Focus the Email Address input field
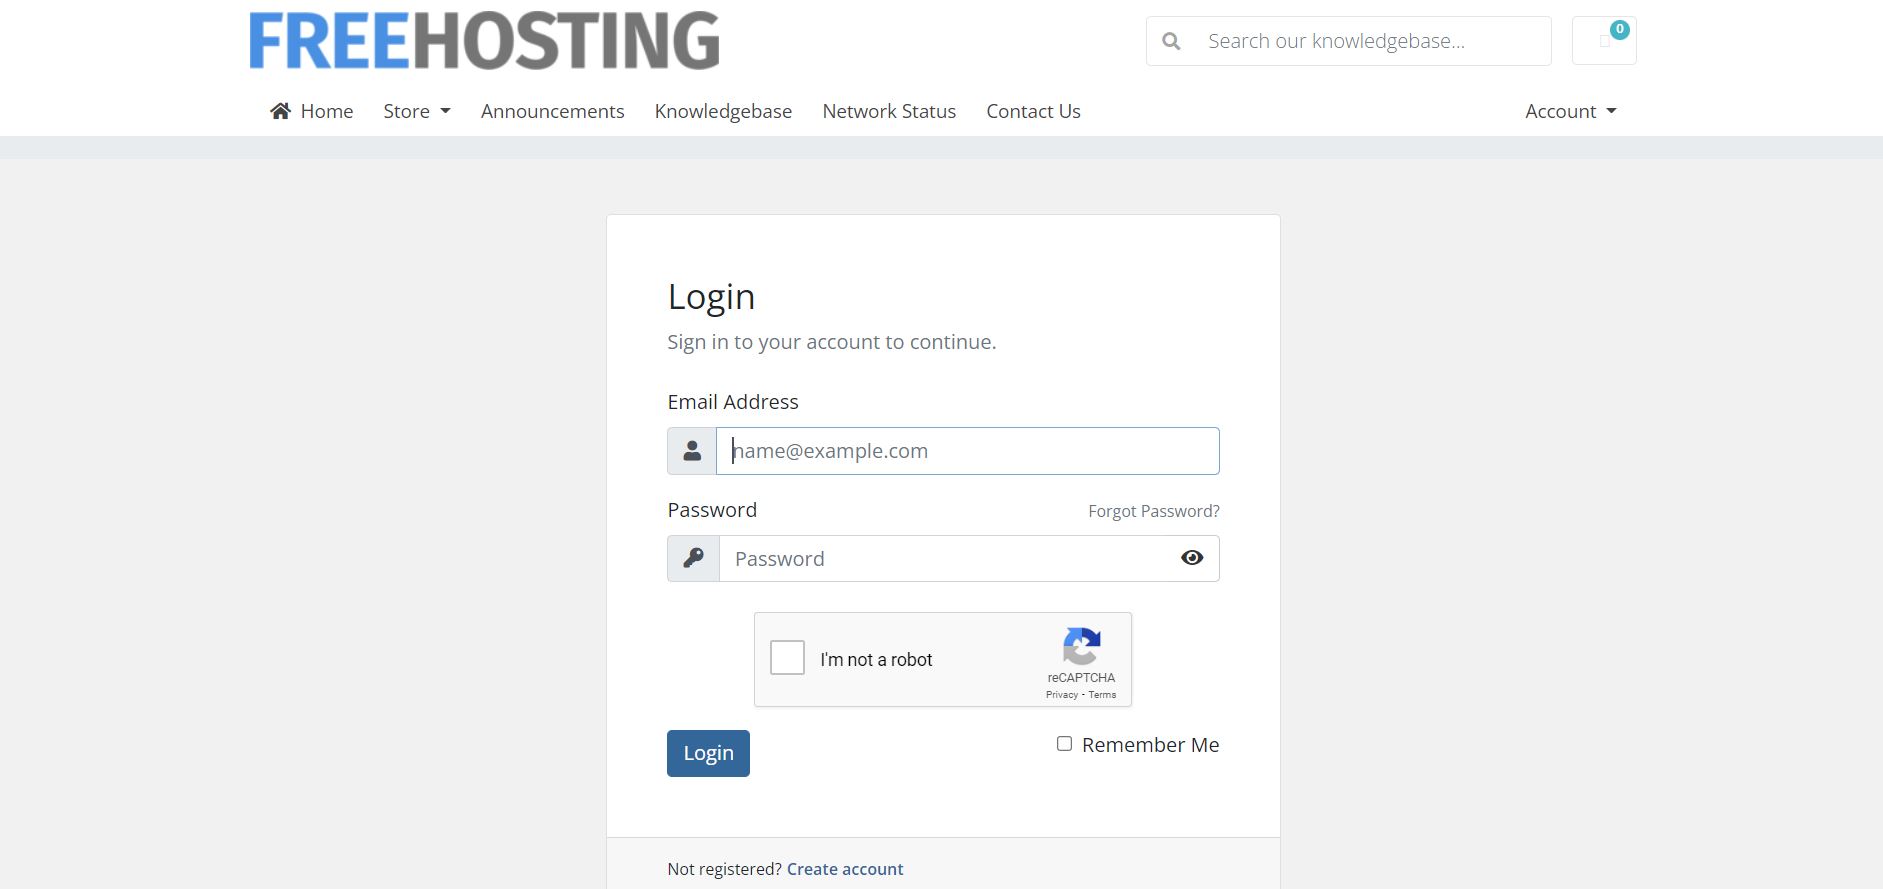This screenshot has height=889, width=1883. (968, 451)
